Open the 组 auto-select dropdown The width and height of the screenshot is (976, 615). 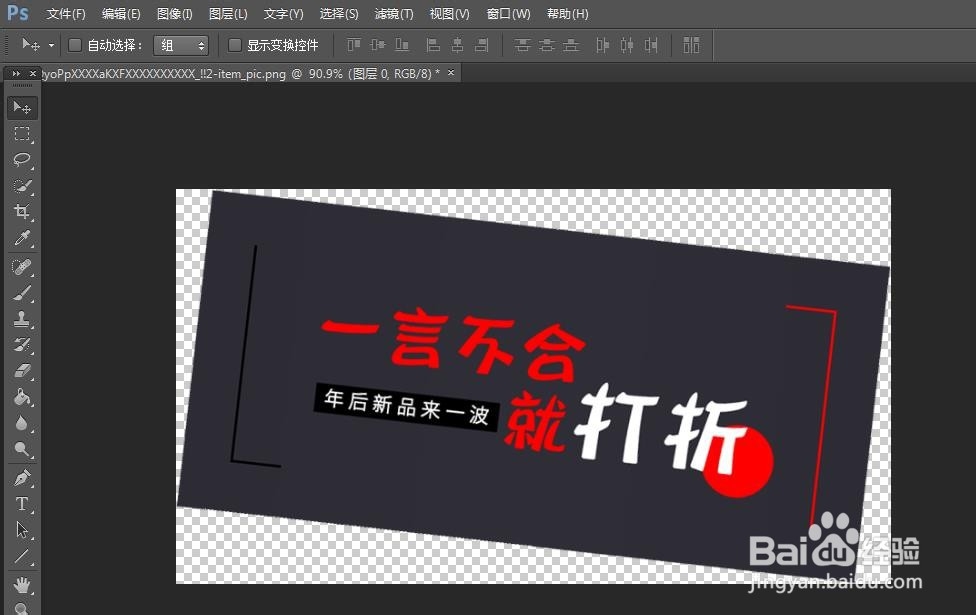pos(181,44)
